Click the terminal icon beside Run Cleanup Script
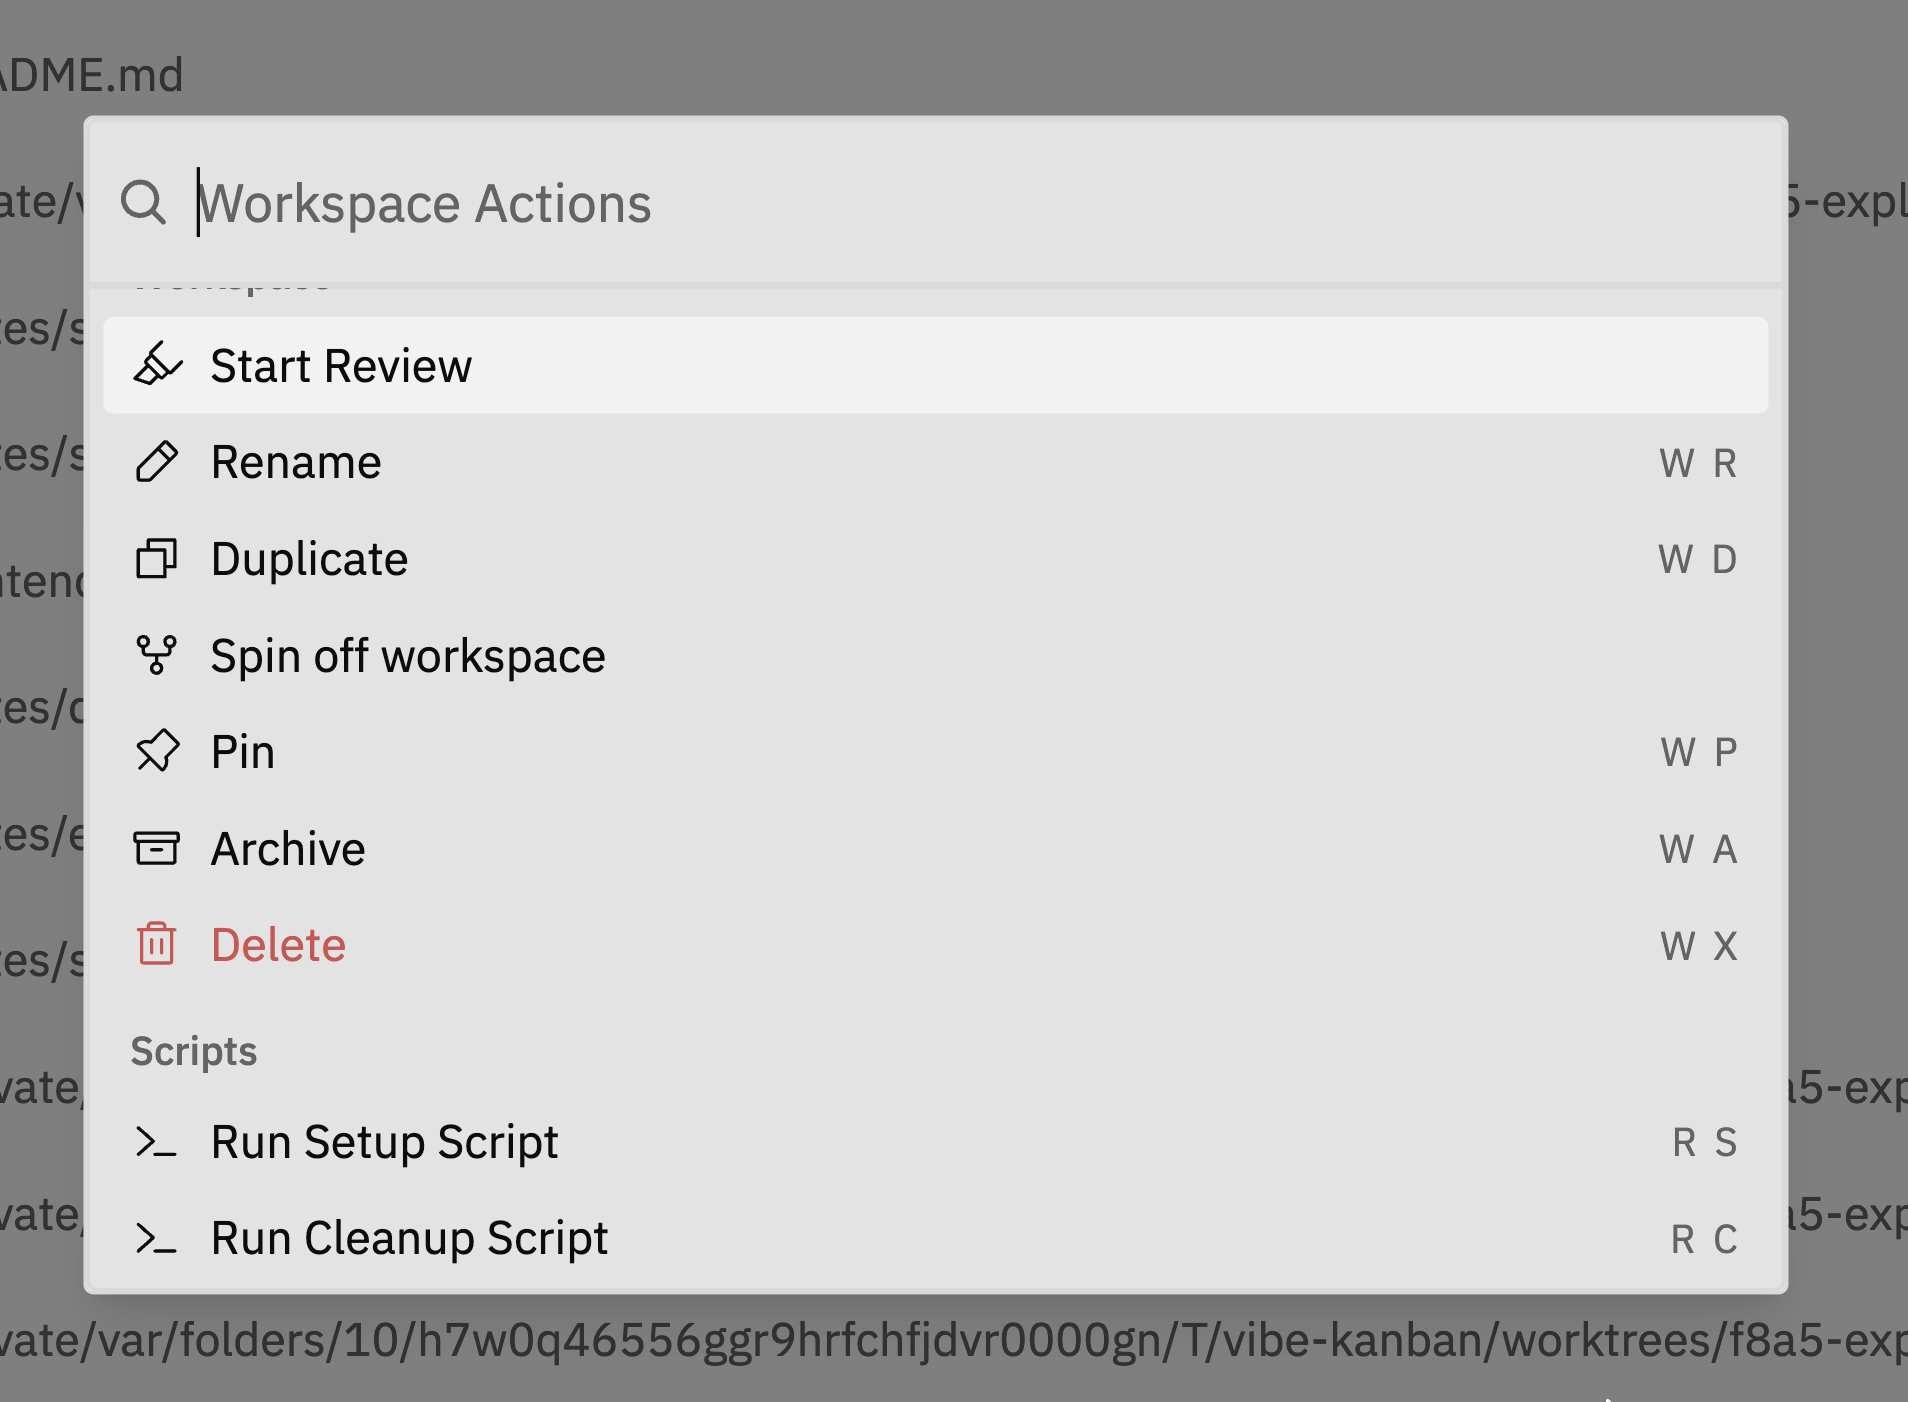Viewport: 1908px width, 1402px height. point(156,1237)
